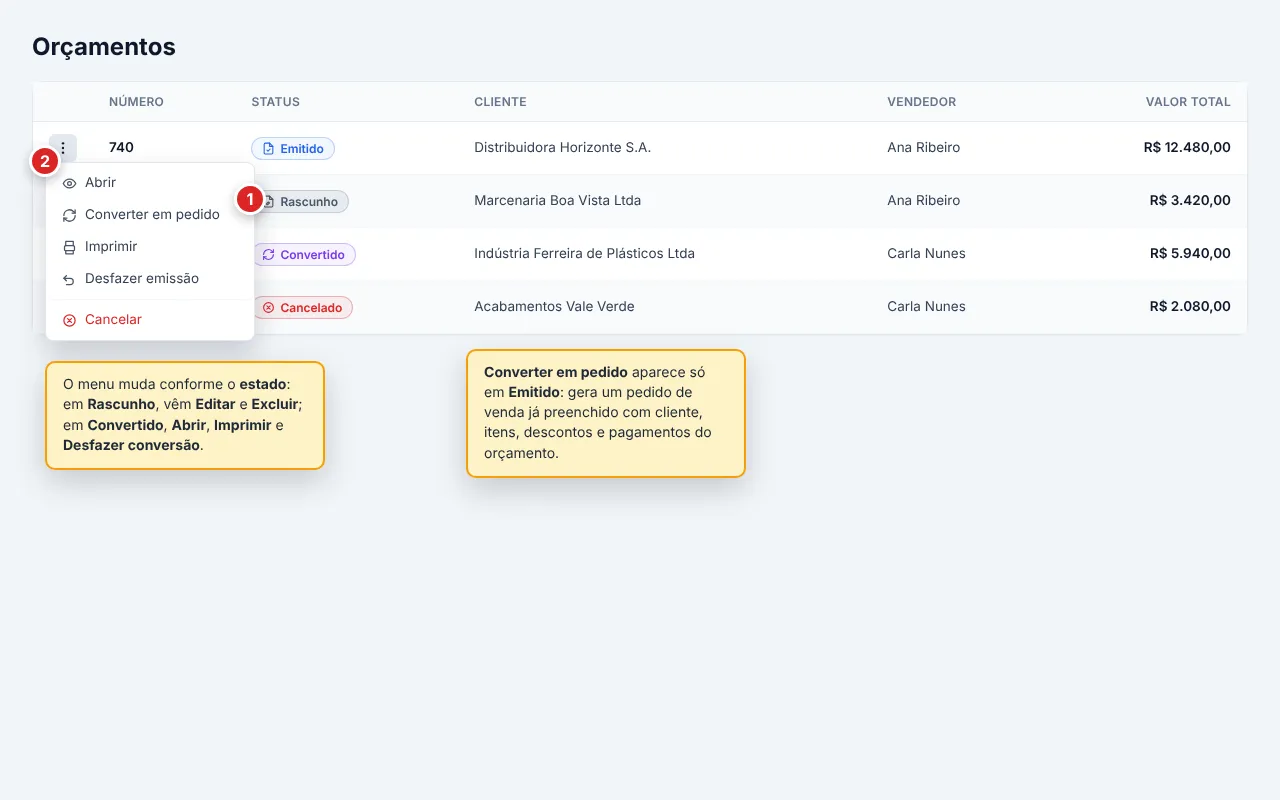Click the CLIENTE column header
This screenshot has width=1280, height=800.
(x=500, y=102)
